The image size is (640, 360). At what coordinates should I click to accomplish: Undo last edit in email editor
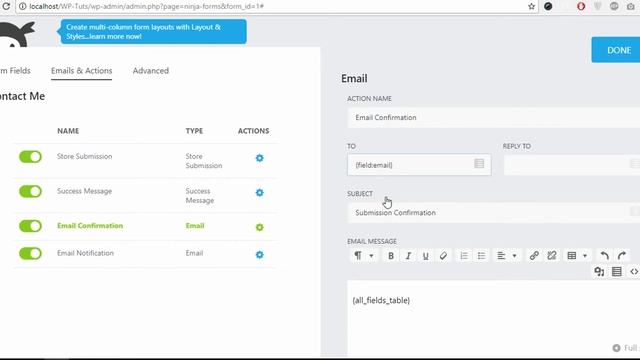pyautogui.click(x=604, y=256)
